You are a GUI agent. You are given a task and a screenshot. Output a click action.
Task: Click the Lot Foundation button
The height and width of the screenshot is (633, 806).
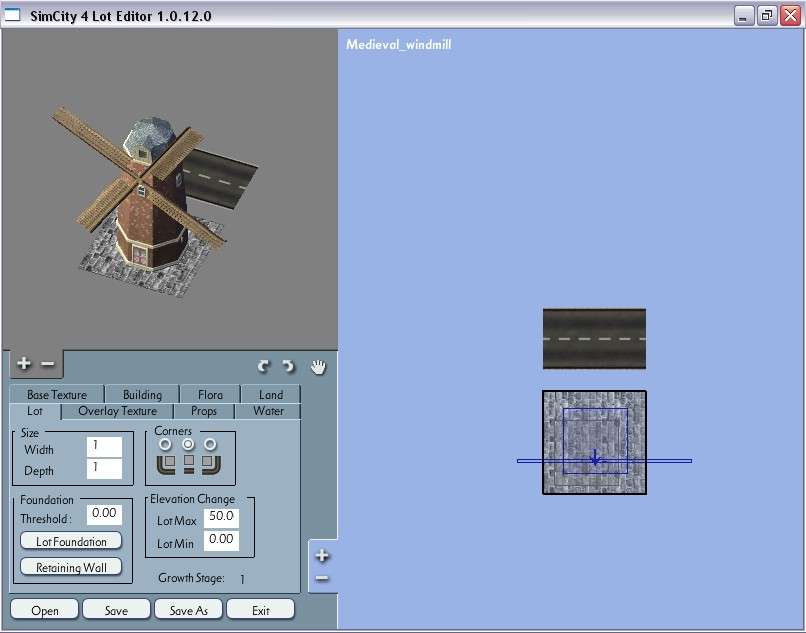click(71, 541)
